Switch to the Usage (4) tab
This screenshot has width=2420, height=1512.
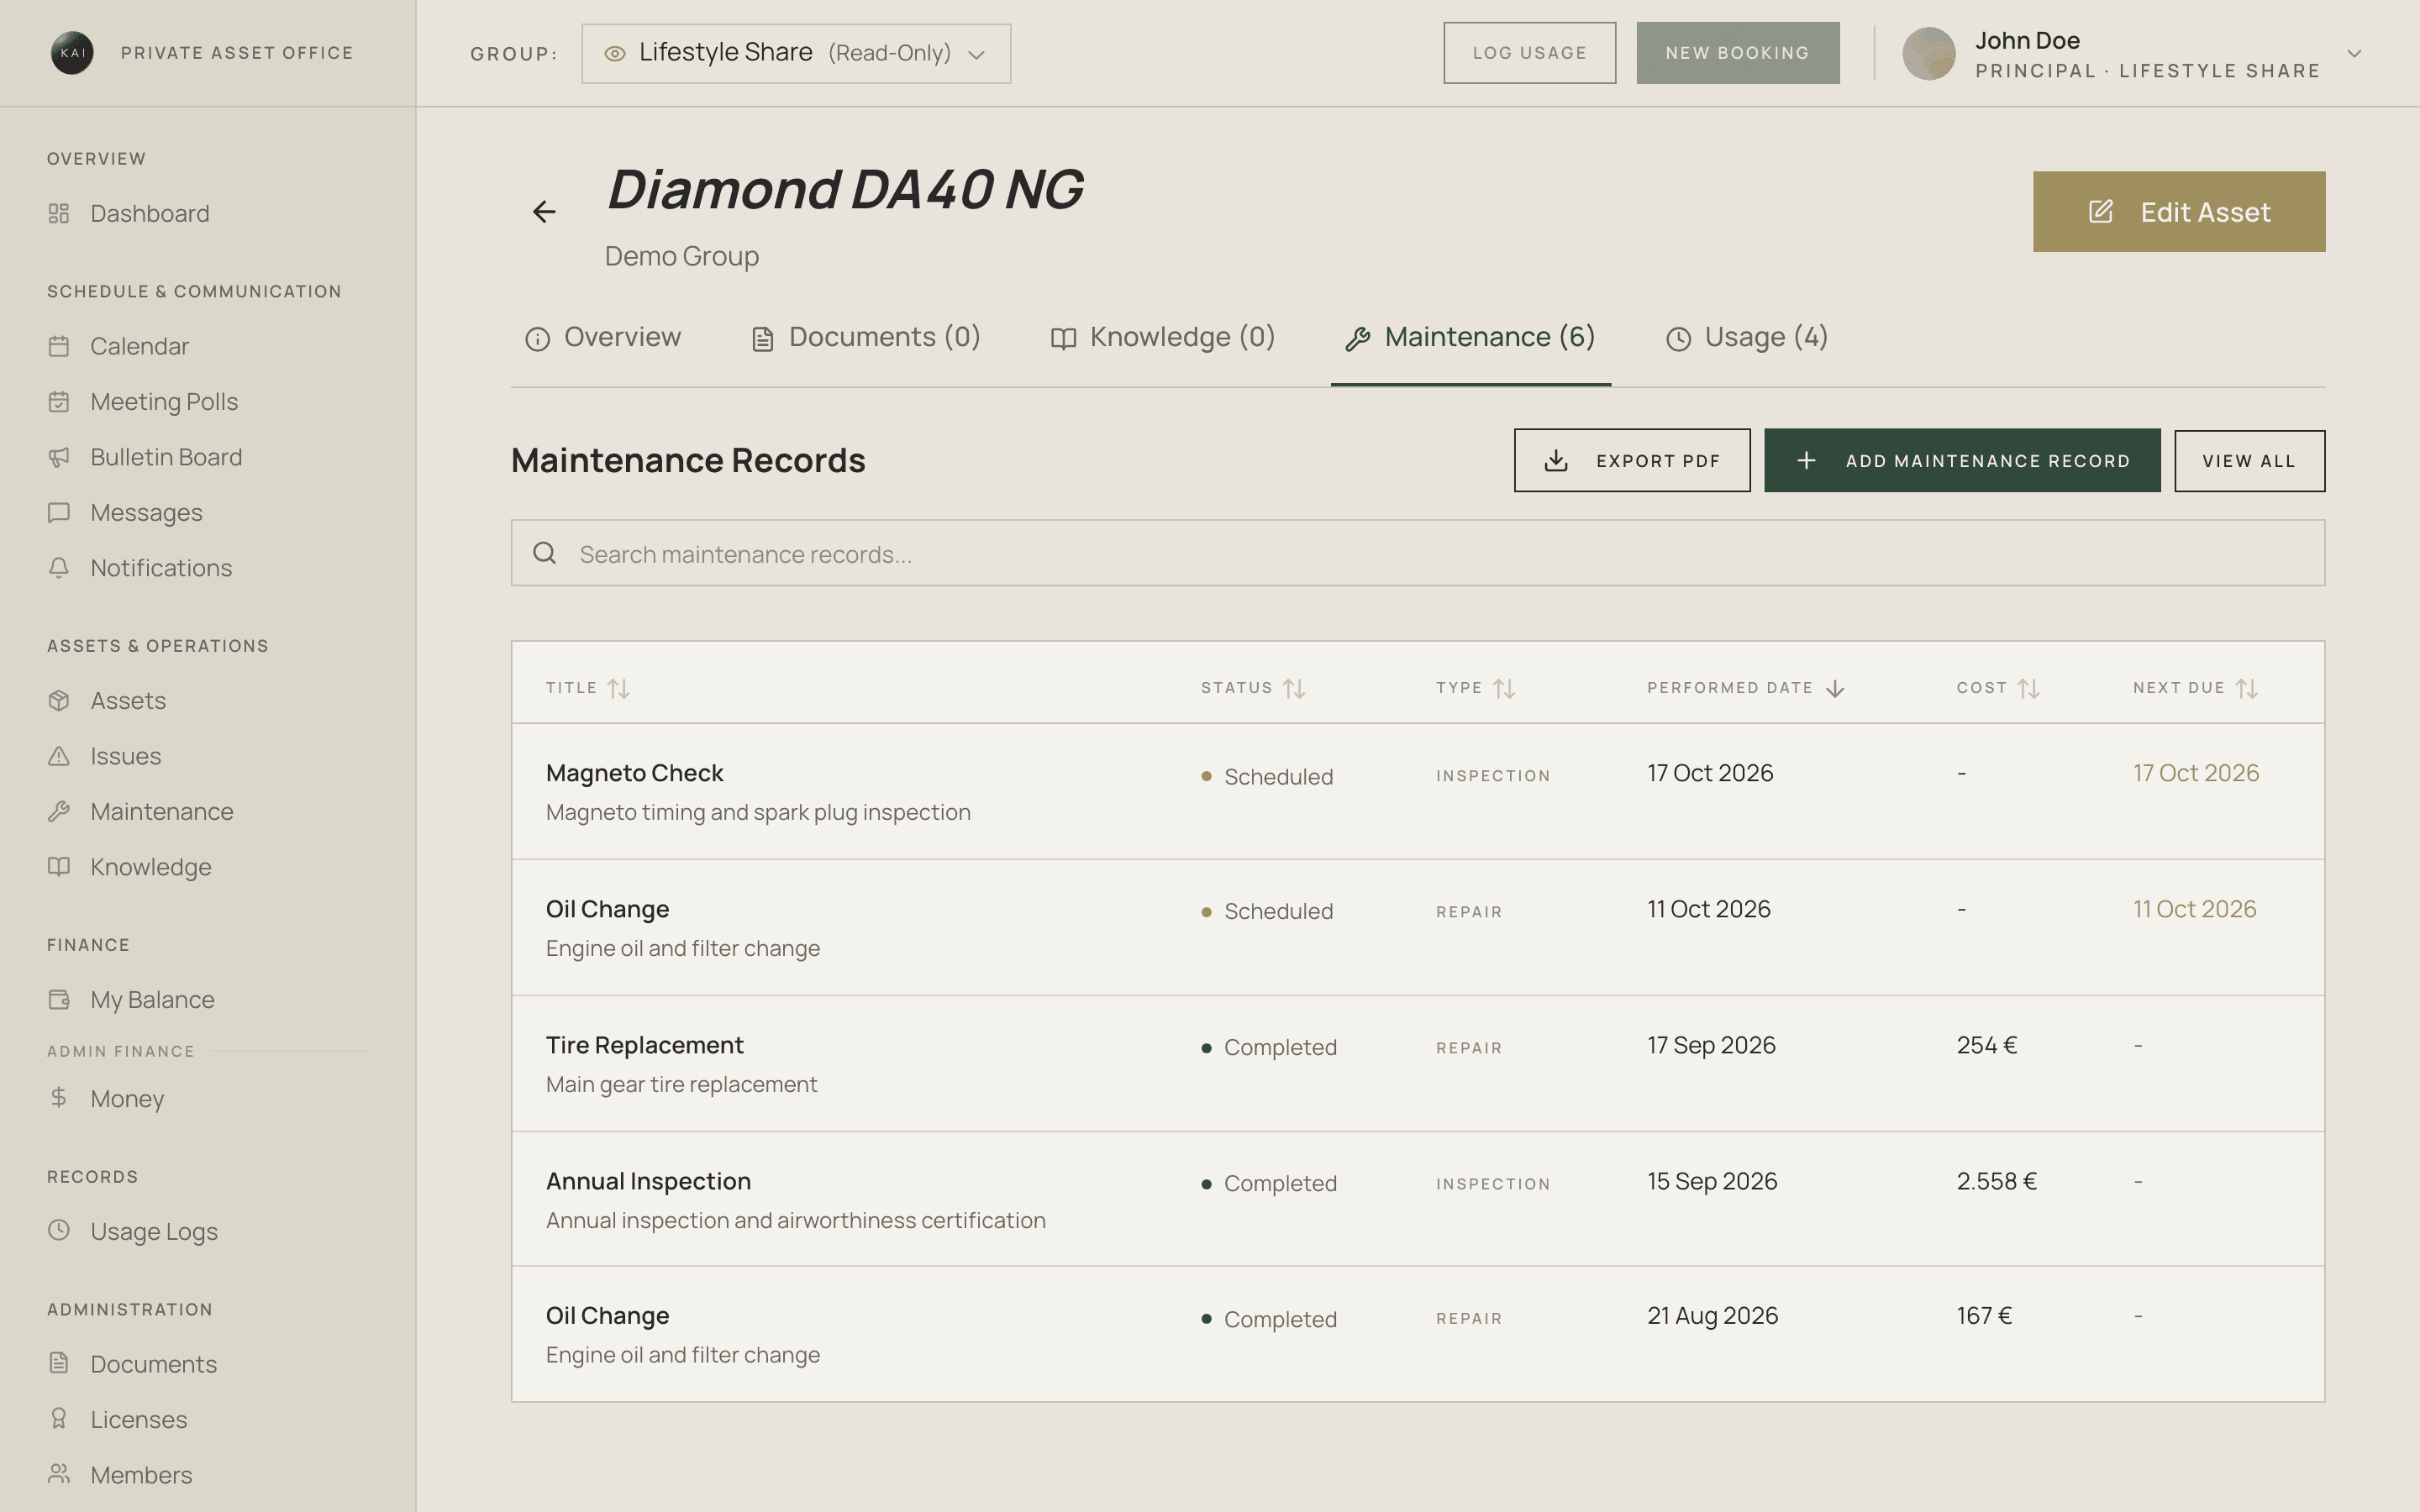[1747, 337]
